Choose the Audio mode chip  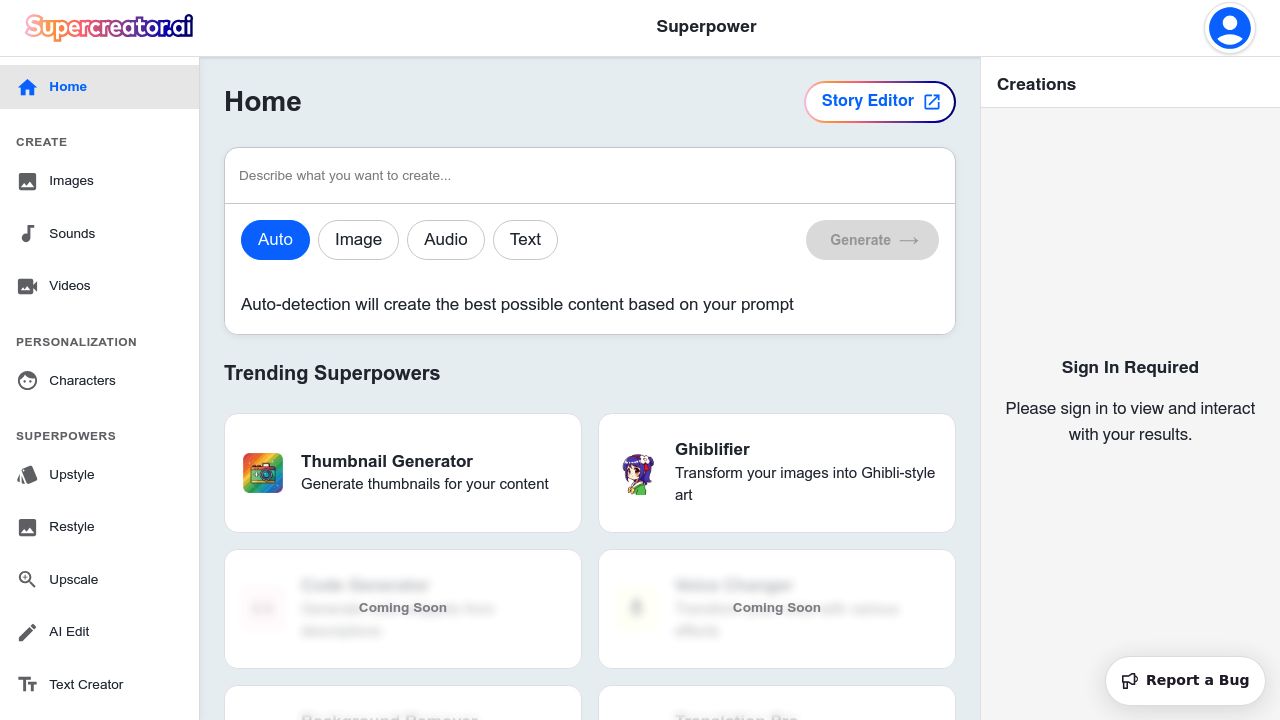pos(445,240)
